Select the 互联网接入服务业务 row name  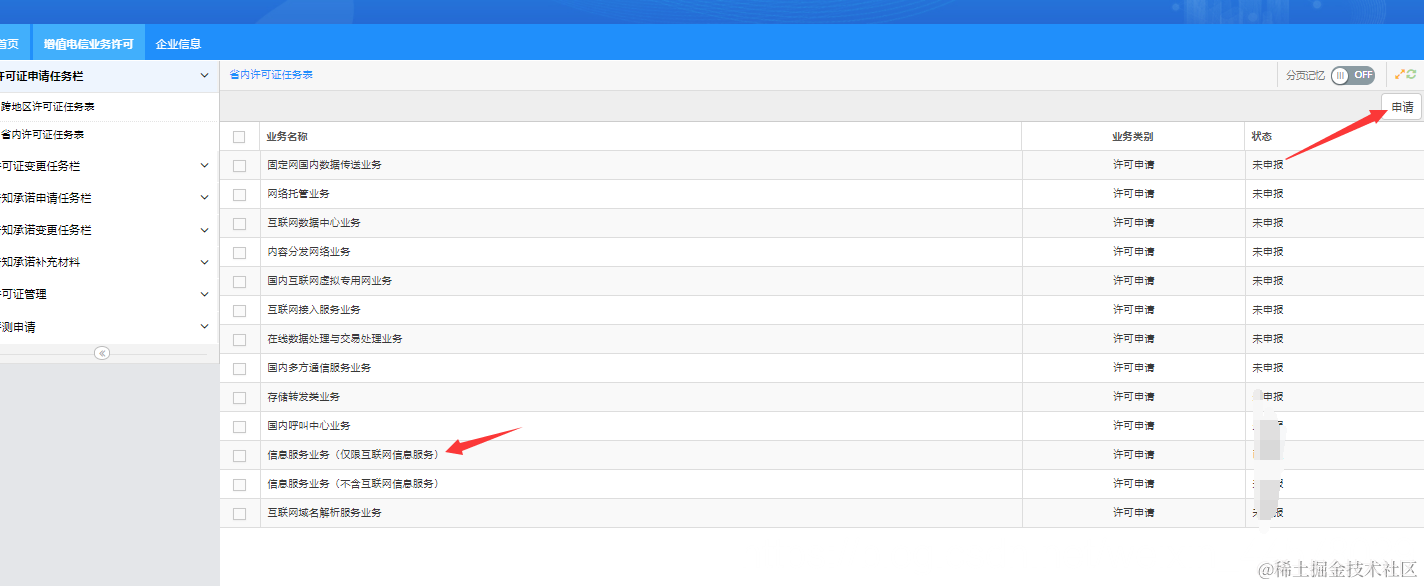314,310
